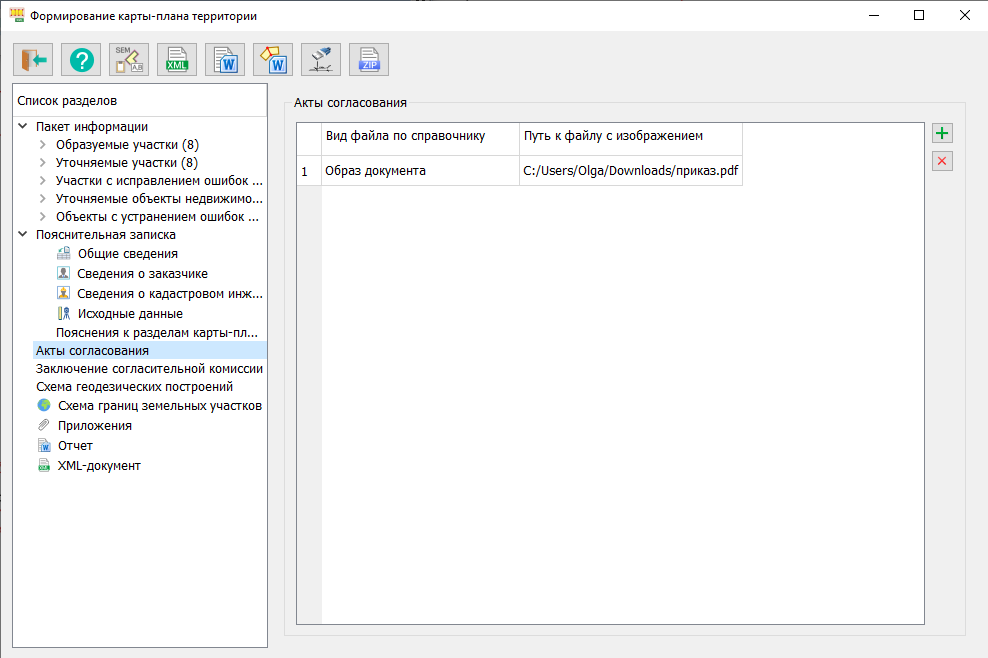The height and width of the screenshot is (658, 988).
Task: Collapse the Пакет информации tree node
Action: 23,127
